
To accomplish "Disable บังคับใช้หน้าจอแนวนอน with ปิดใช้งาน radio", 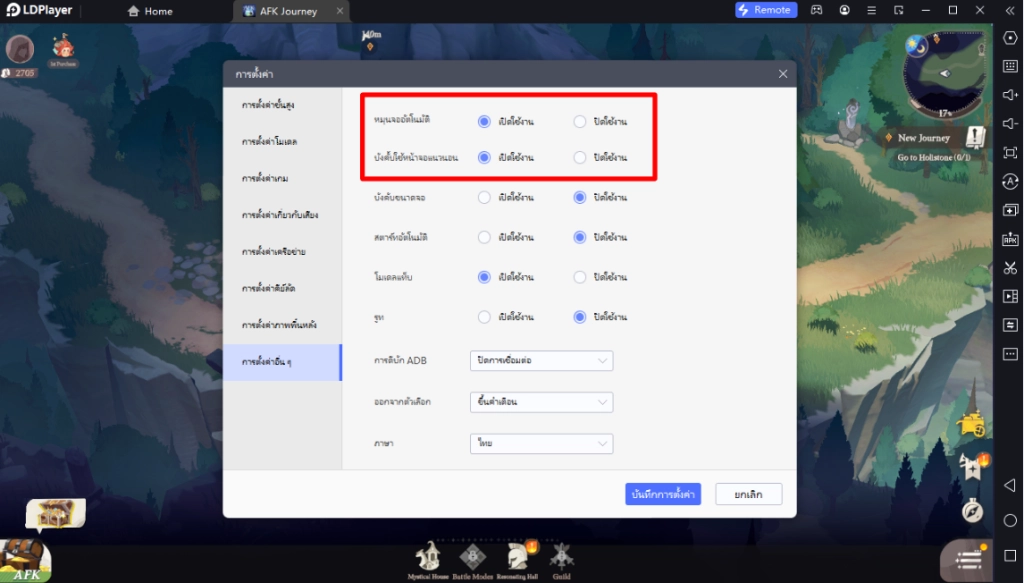I will [x=579, y=157].
